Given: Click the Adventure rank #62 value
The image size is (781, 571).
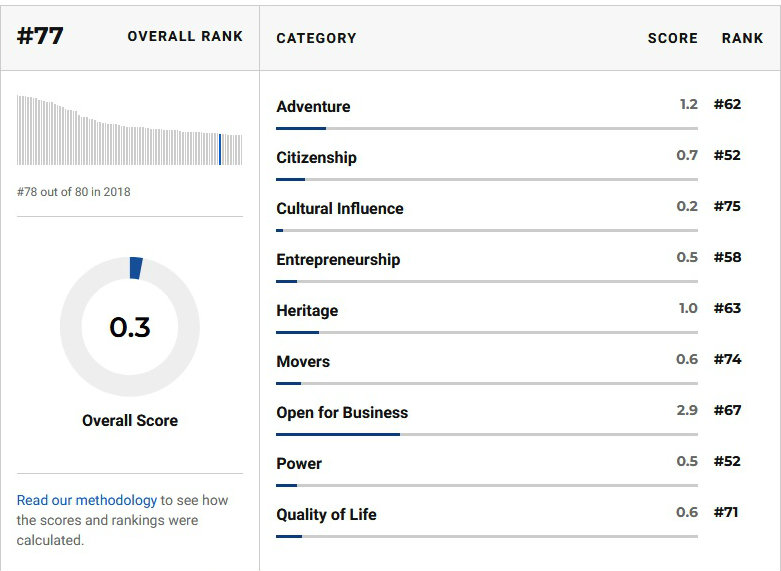Looking at the screenshot, I should (x=727, y=104).
